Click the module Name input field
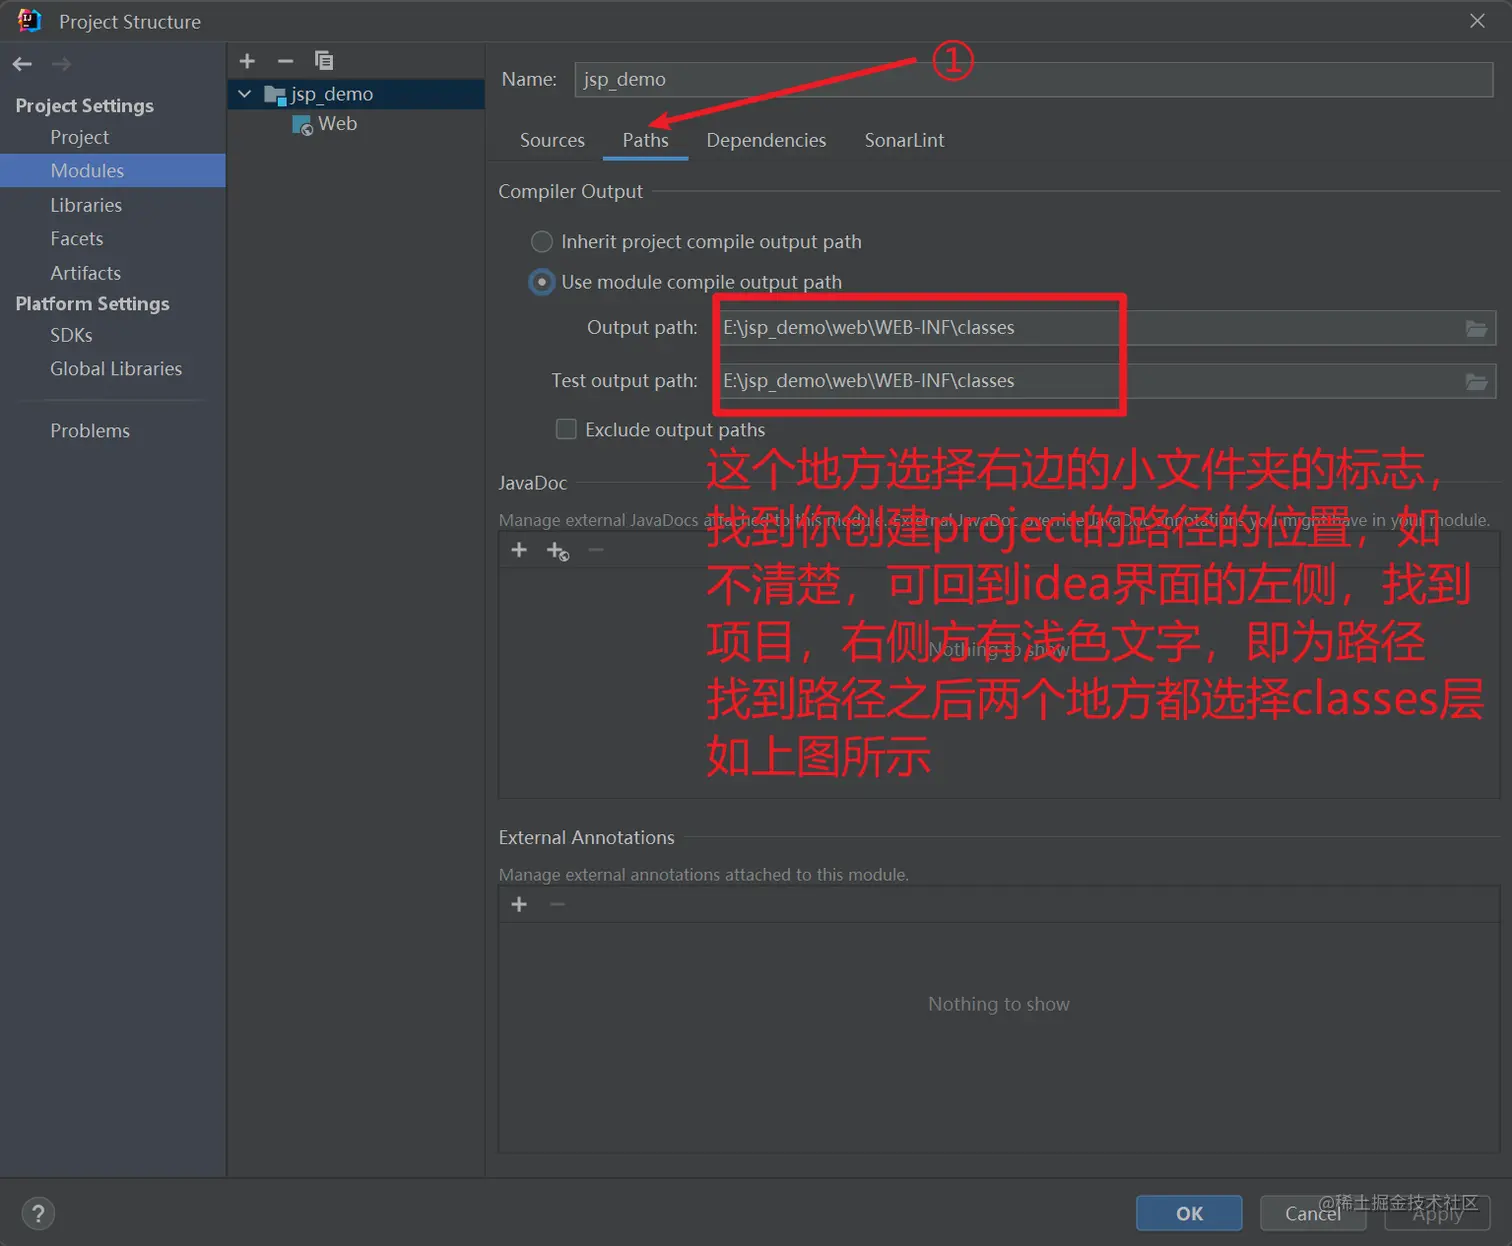 click(x=1033, y=79)
